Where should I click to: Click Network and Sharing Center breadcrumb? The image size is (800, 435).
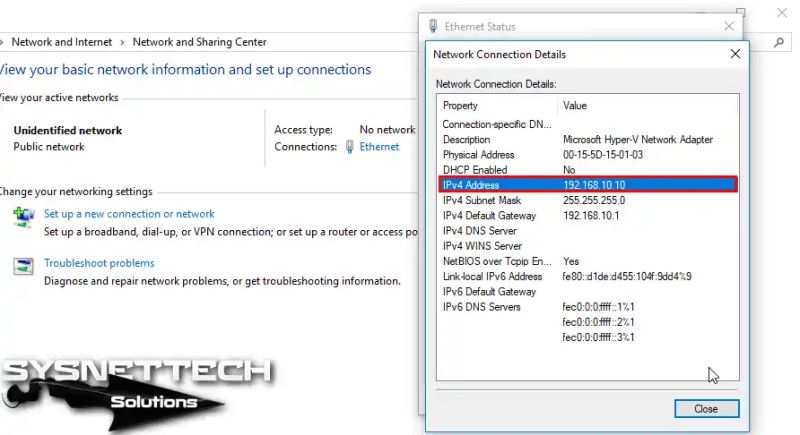pyautogui.click(x=199, y=42)
